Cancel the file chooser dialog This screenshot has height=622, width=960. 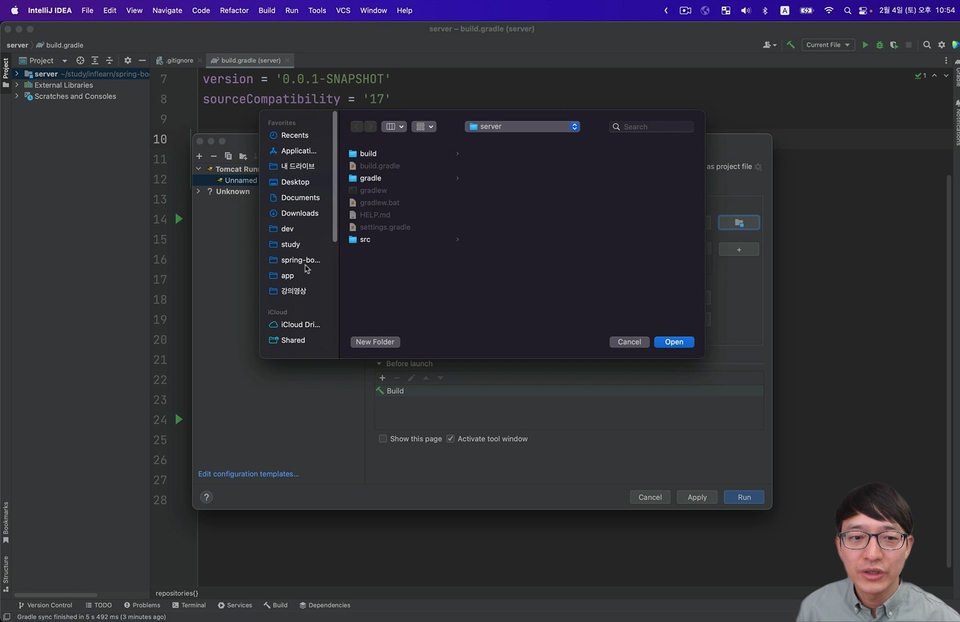629,342
